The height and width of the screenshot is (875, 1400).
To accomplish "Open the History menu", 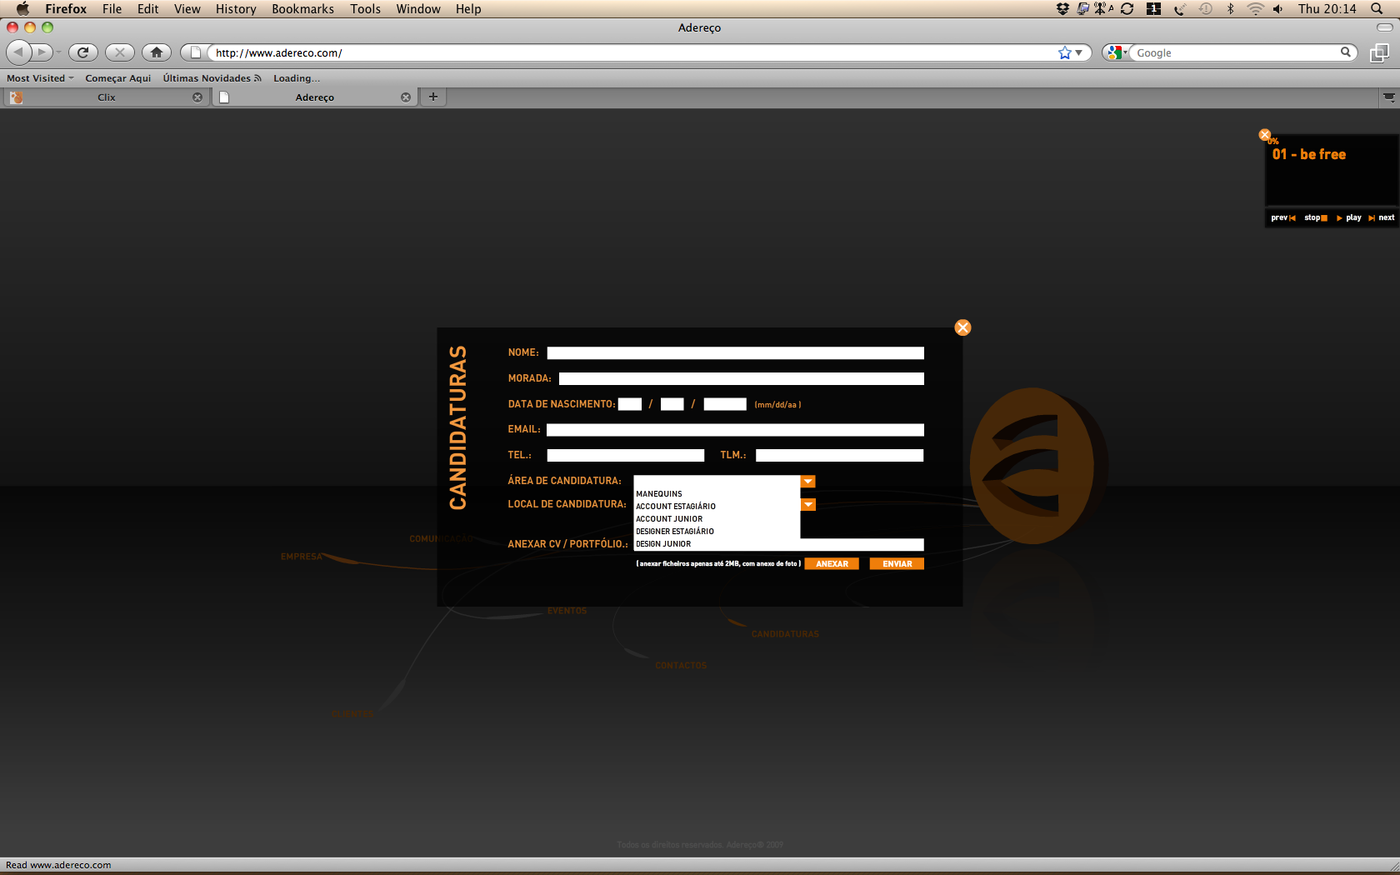I will (236, 9).
